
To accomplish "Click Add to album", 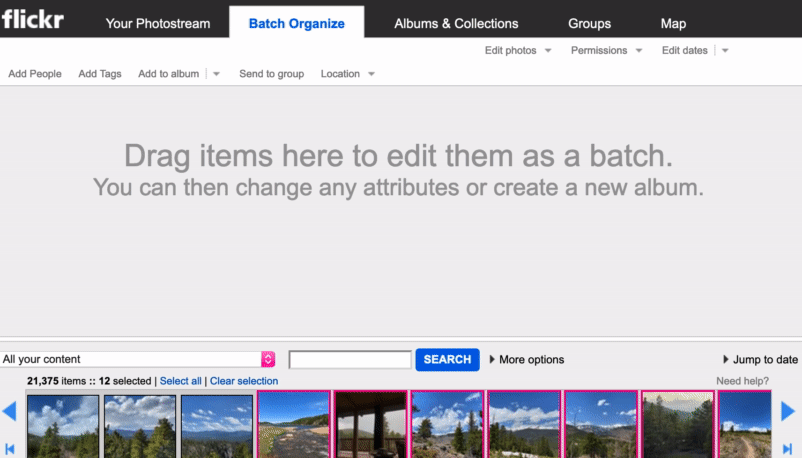I will 168,74.
